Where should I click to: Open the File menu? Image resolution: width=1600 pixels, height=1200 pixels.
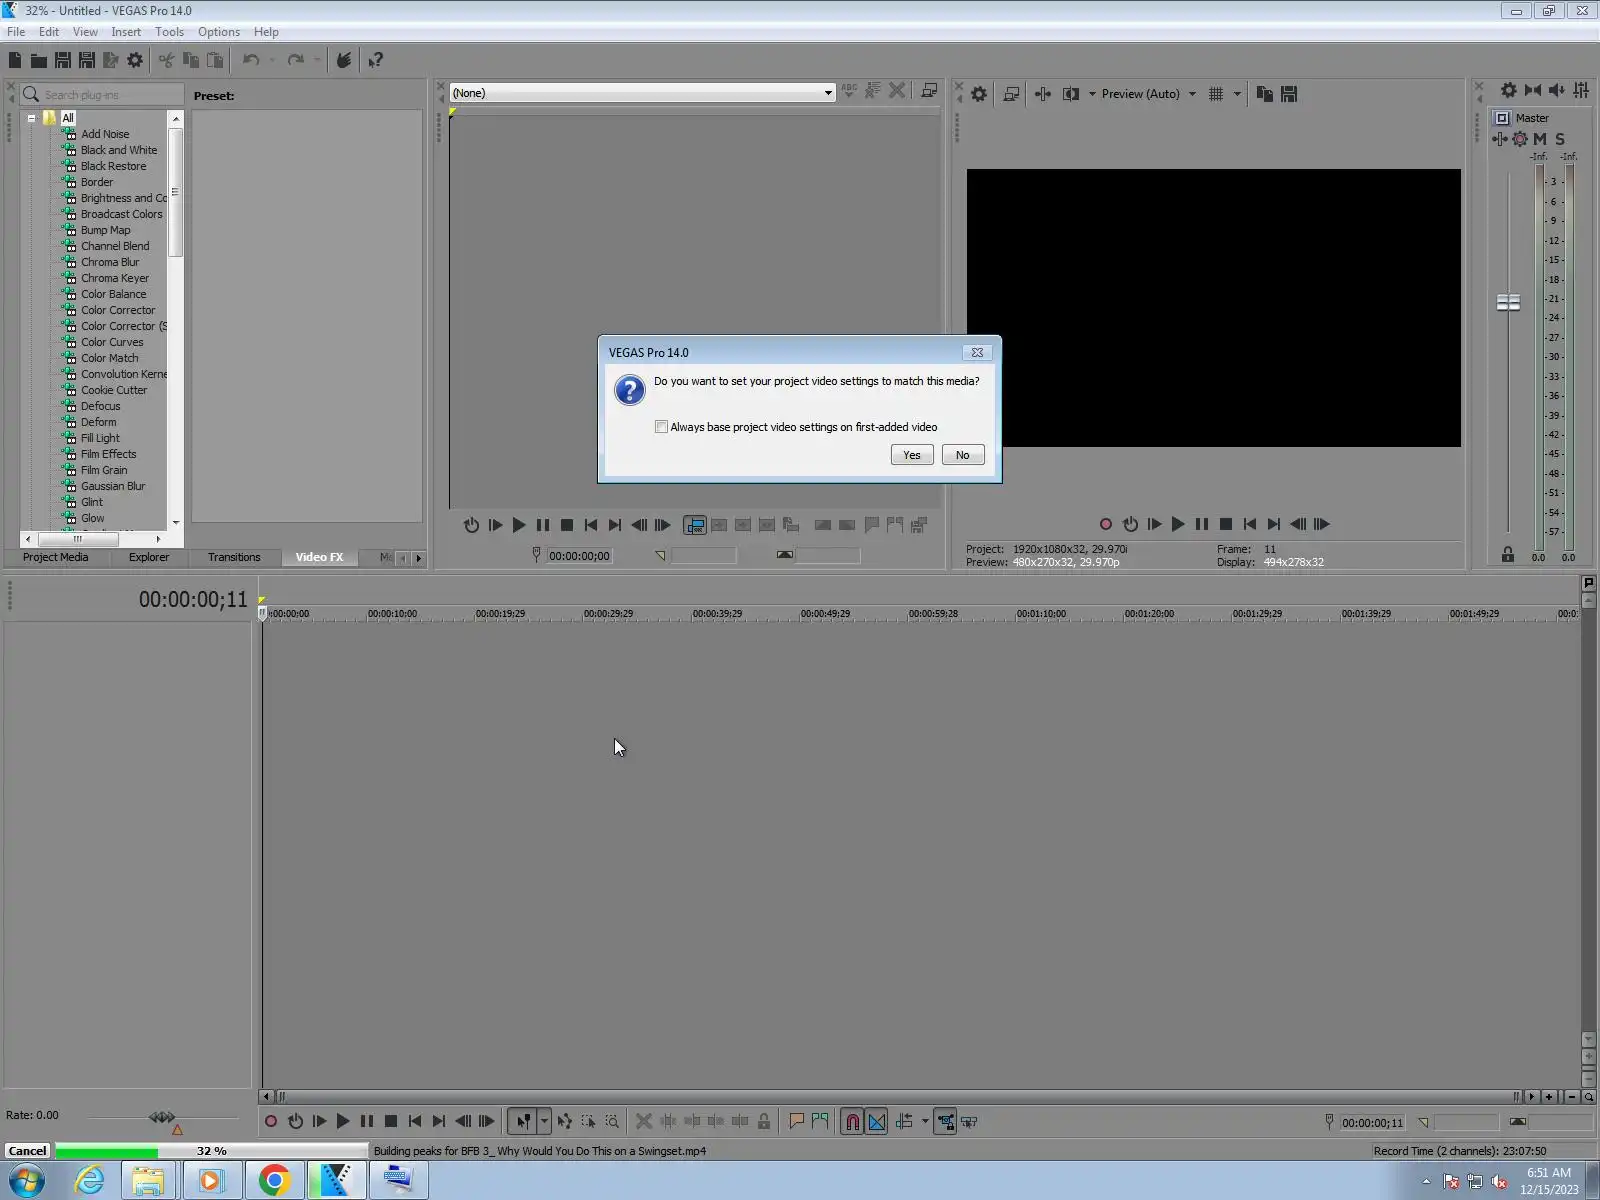(16, 32)
